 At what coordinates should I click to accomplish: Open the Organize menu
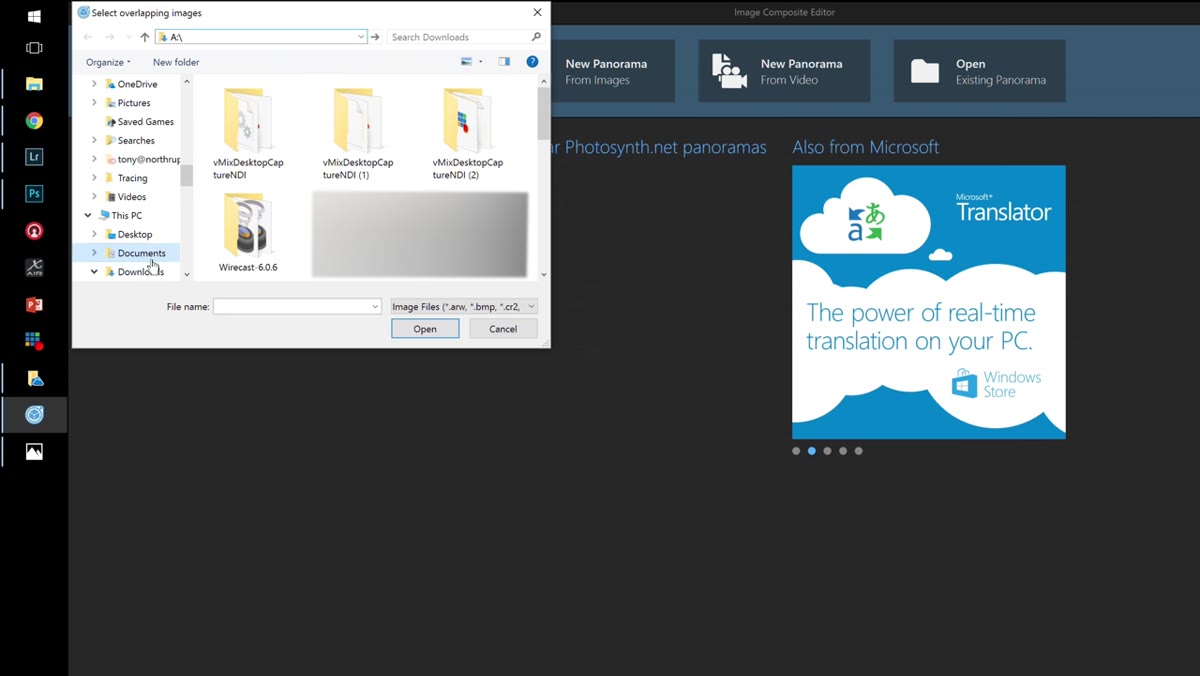point(108,62)
